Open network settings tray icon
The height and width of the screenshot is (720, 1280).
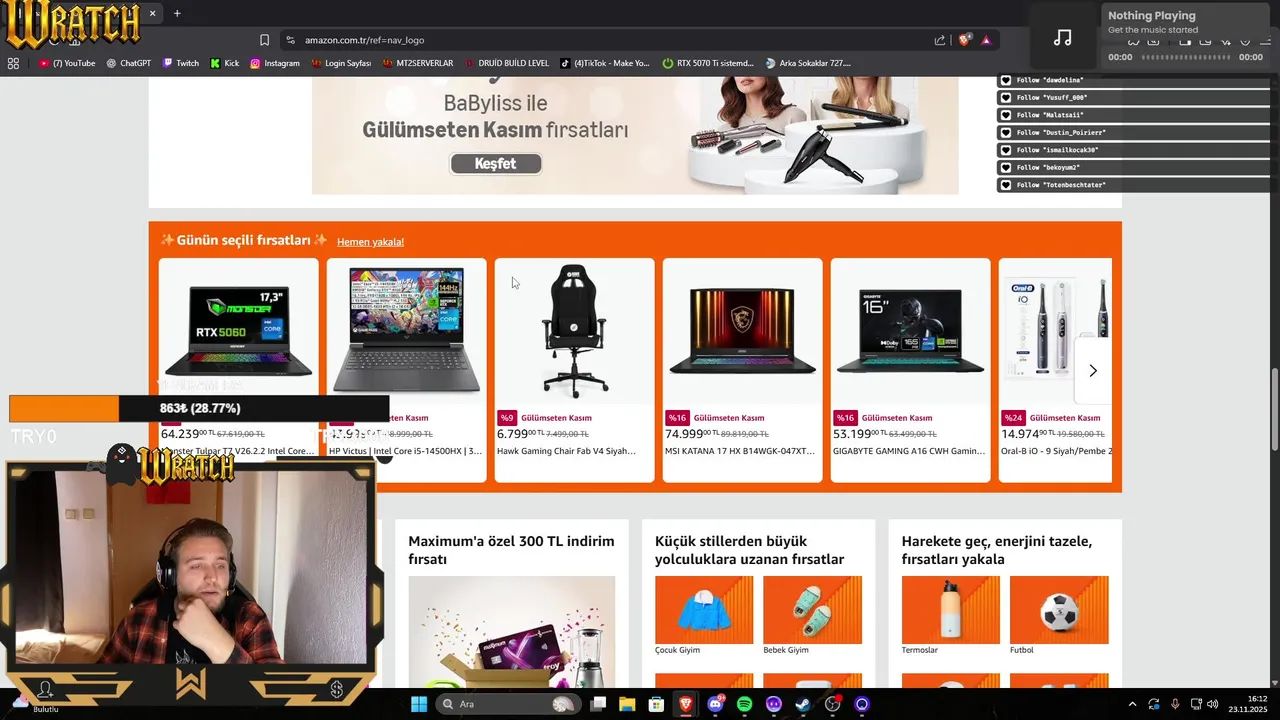[x=1197, y=704]
